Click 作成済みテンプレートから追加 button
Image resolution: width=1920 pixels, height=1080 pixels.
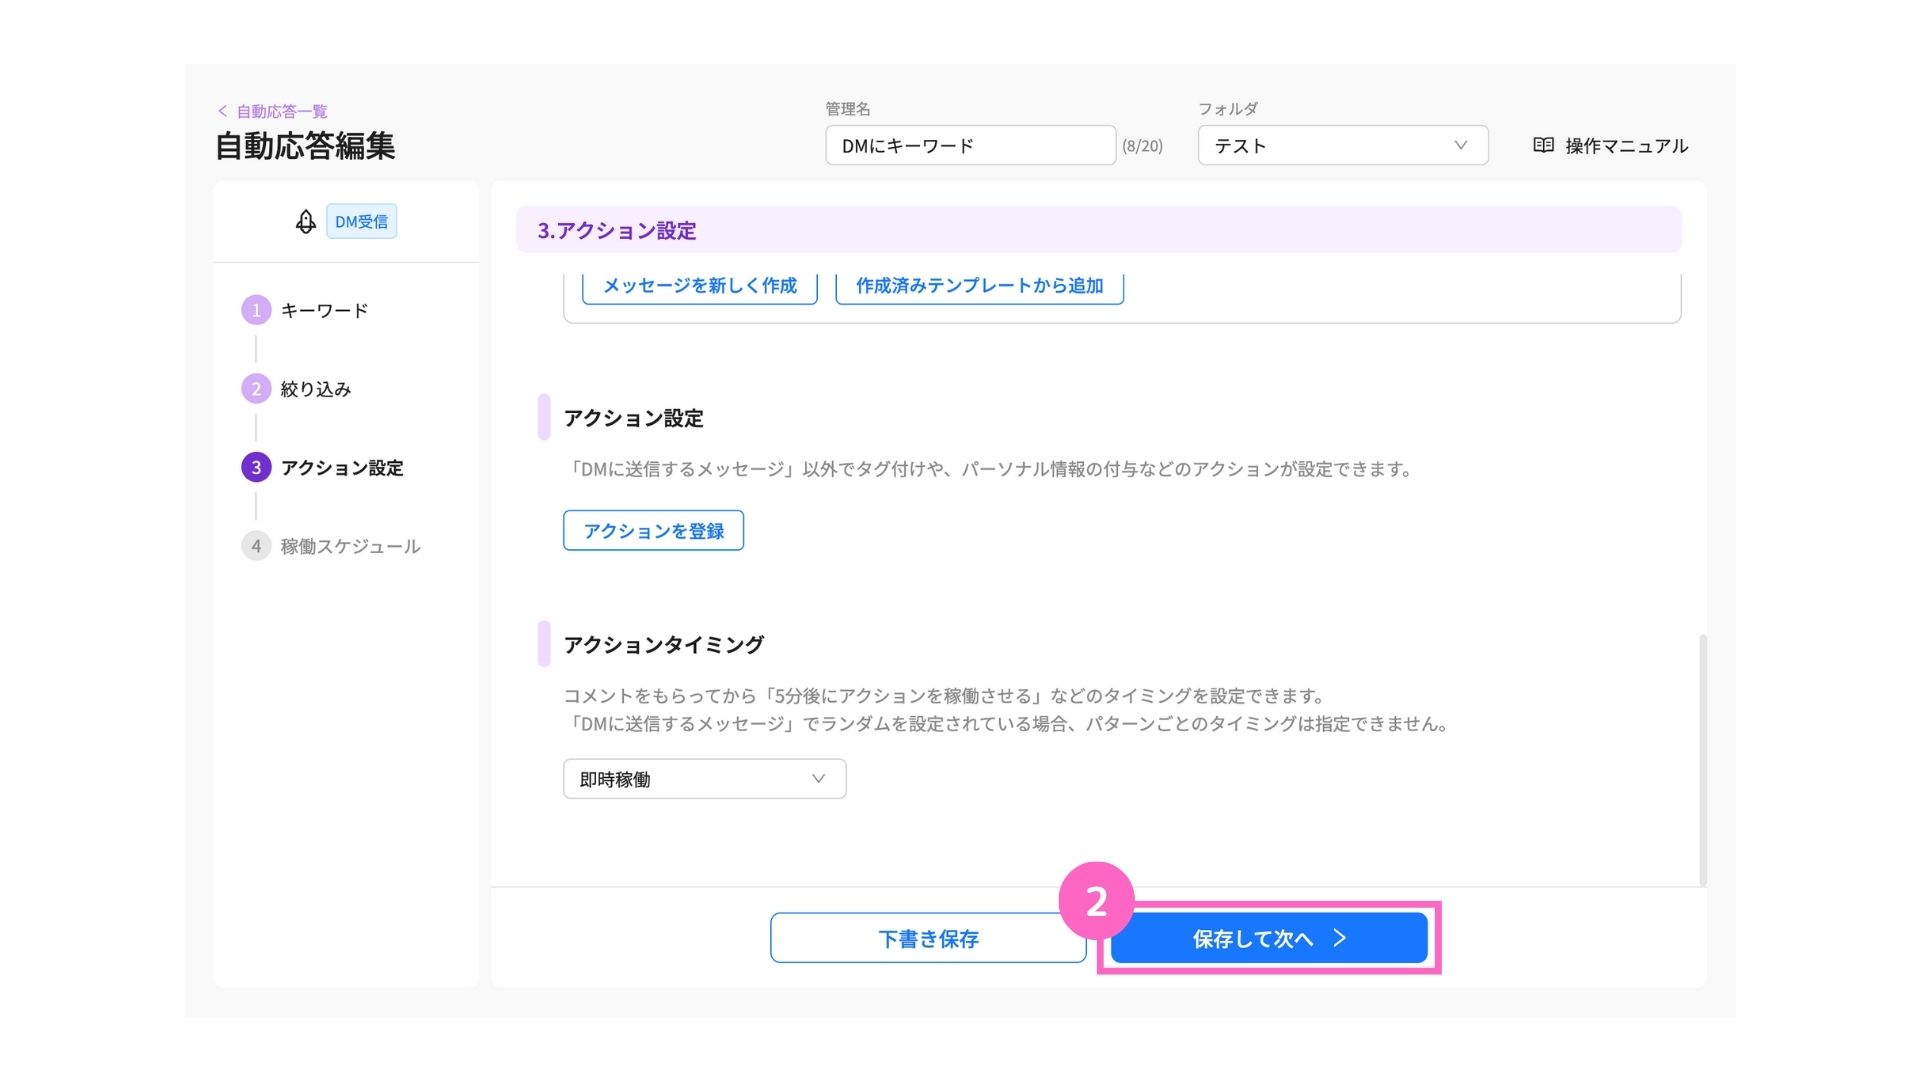[979, 286]
